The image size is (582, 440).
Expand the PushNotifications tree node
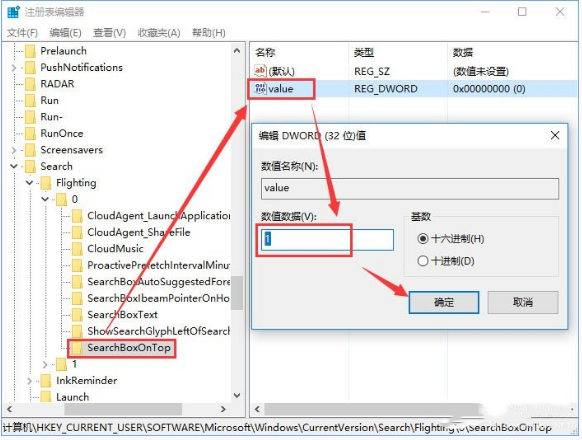tap(14, 68)
